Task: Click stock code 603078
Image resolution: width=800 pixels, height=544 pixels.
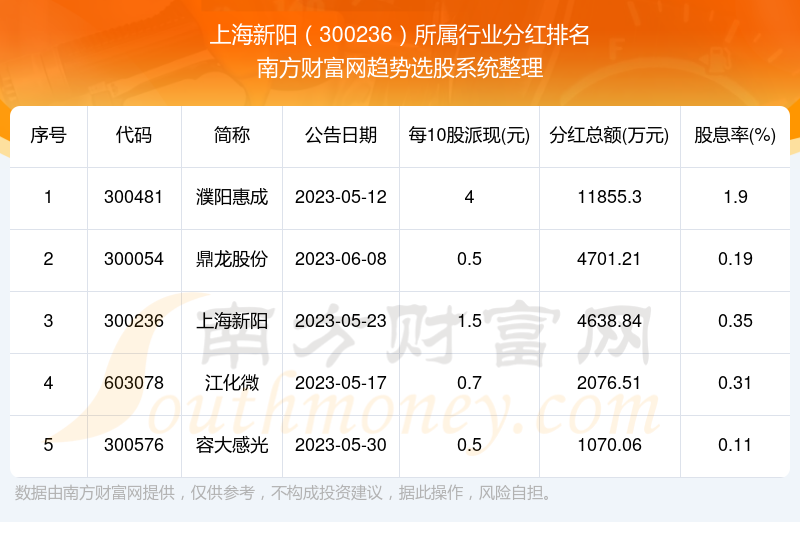Action: click(x=134, y=383)
